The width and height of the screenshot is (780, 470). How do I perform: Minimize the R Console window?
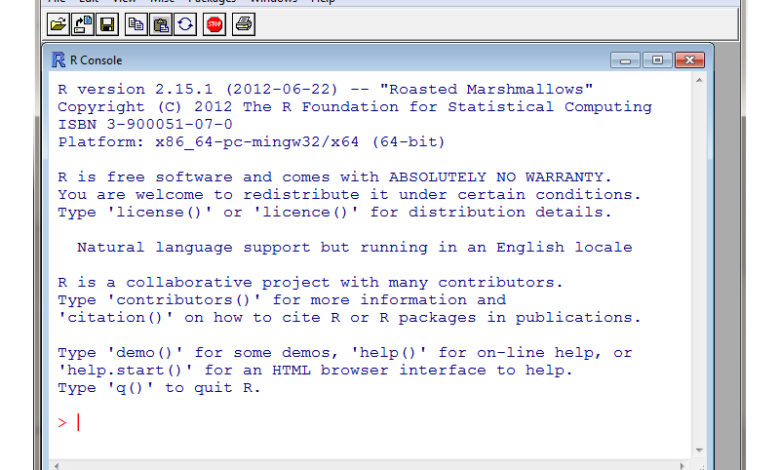pos(625,60)
